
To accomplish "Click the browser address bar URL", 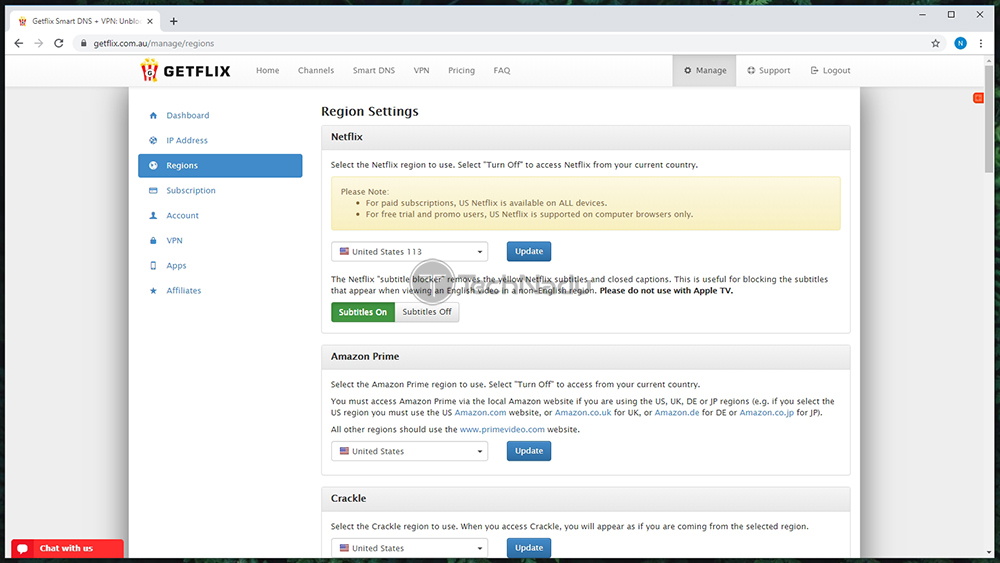I will click(154, 43).
